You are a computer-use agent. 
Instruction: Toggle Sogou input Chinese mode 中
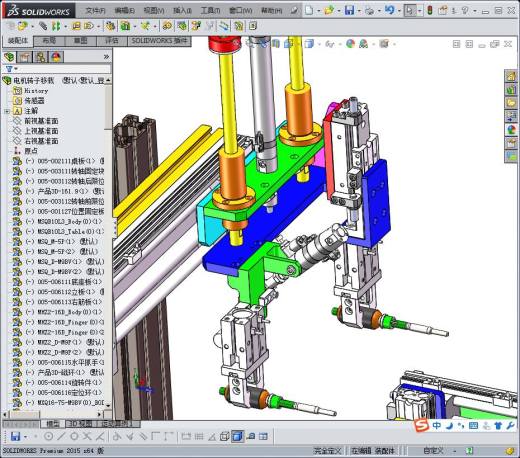[x=436, y=425]
